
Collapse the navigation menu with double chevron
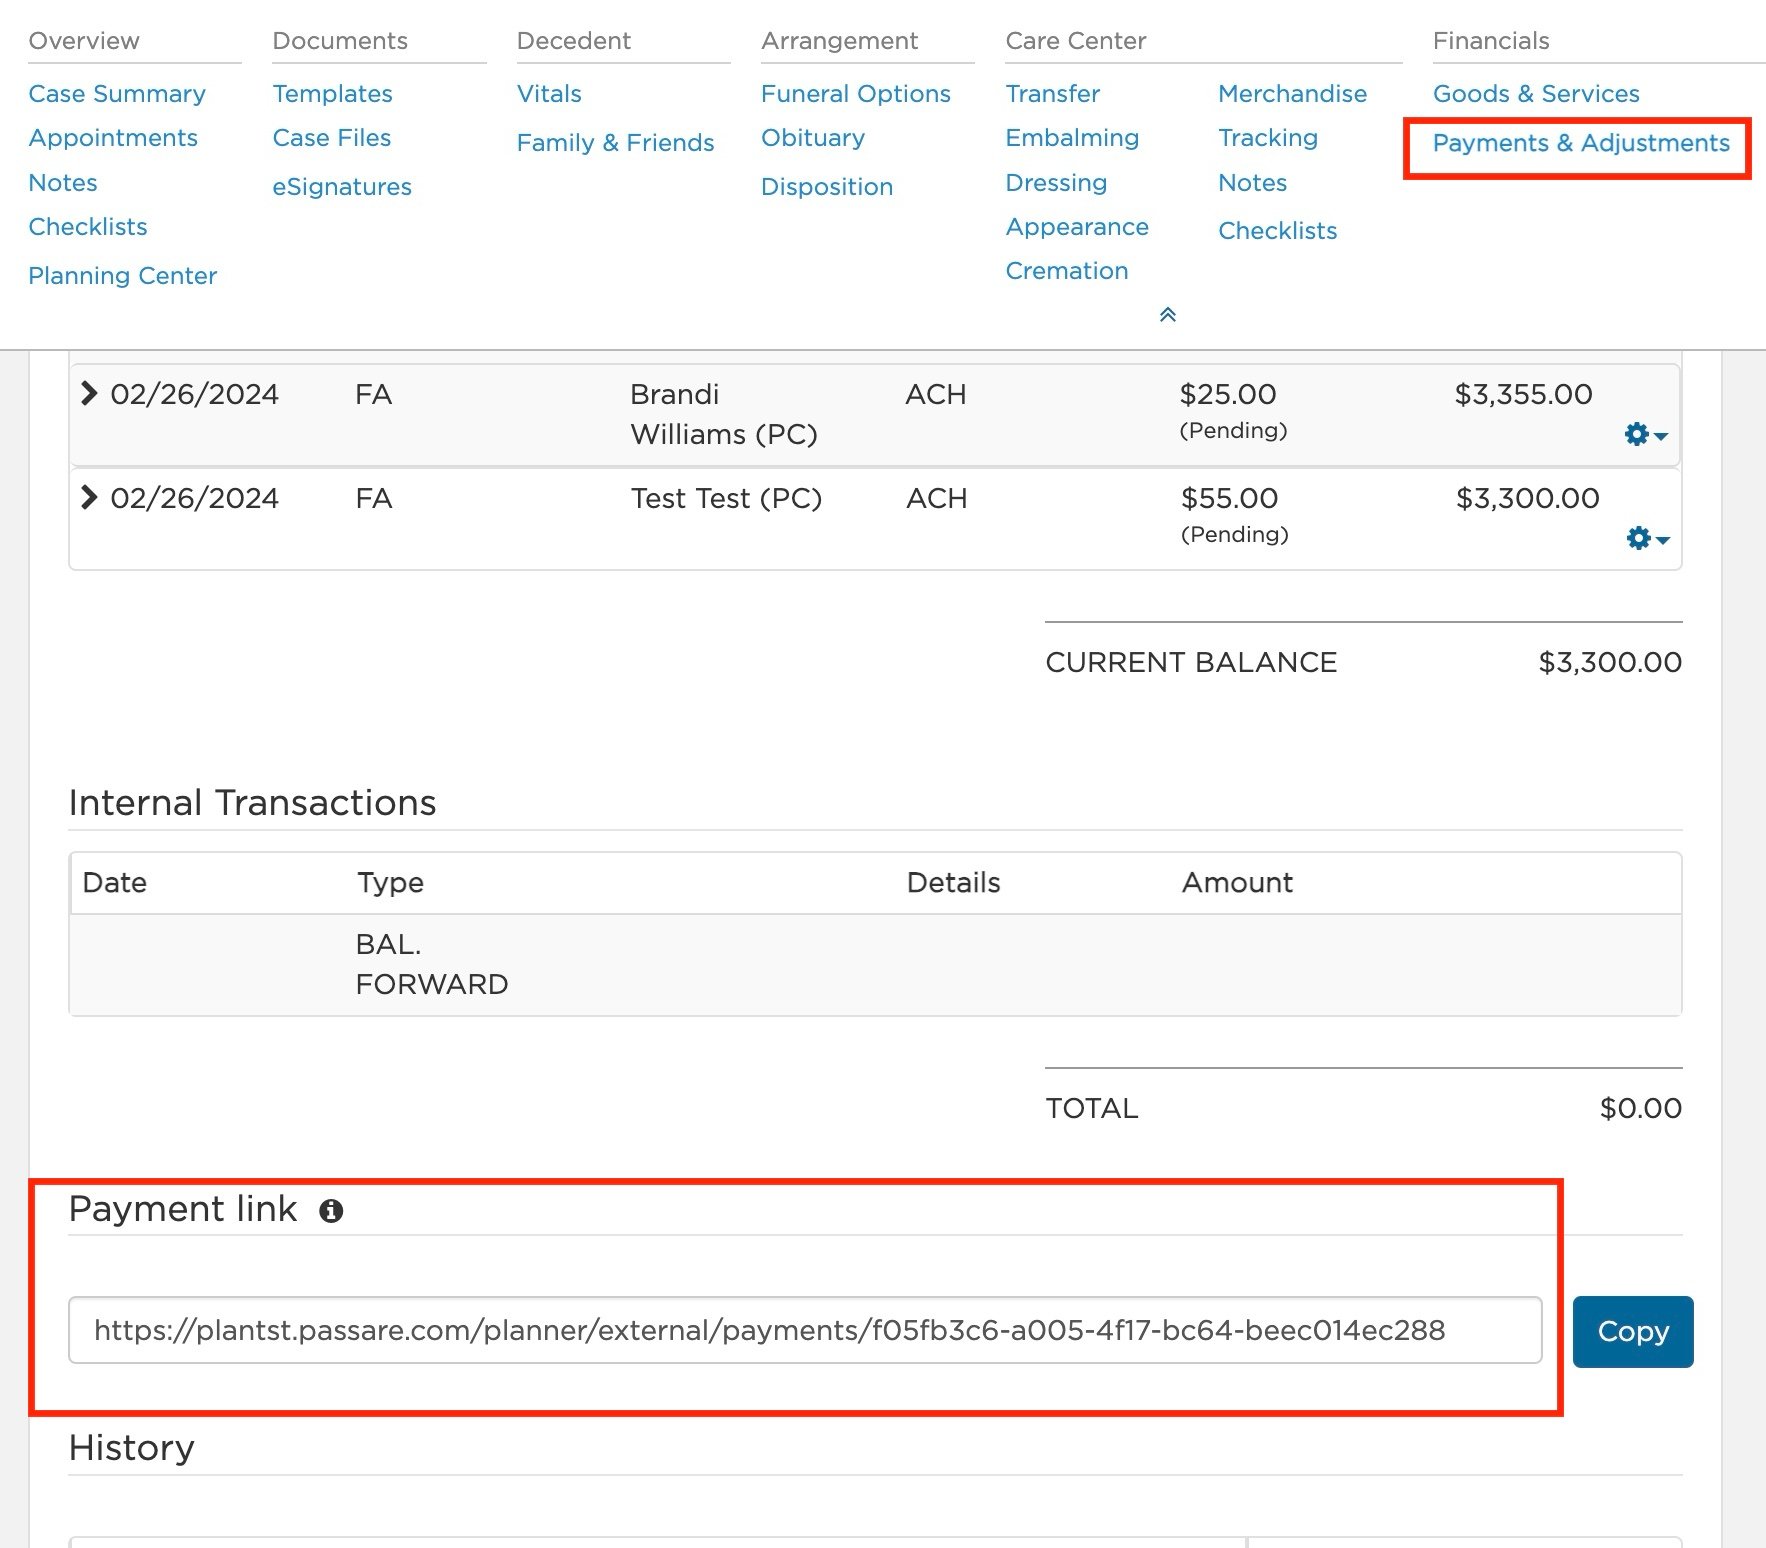1167,314
